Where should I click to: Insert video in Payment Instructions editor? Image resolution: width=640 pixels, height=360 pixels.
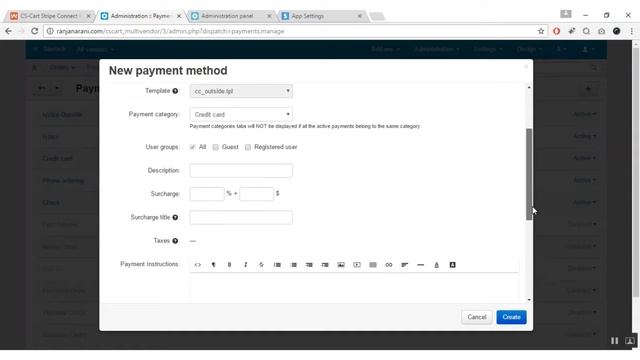point(357,265)
